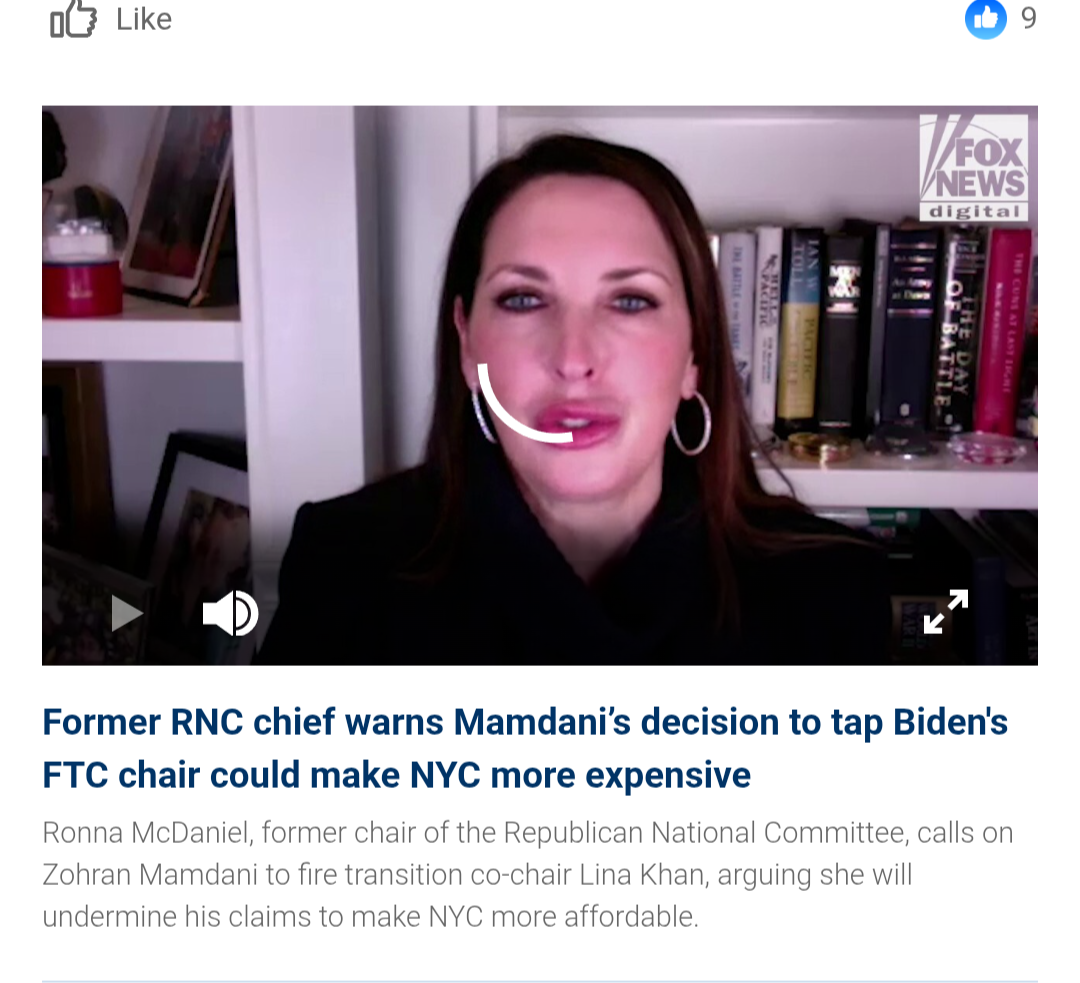Viewport: 1080px width, 983px height.
Task: View the reaction count showing 9
Action: tap(1028, 19)
